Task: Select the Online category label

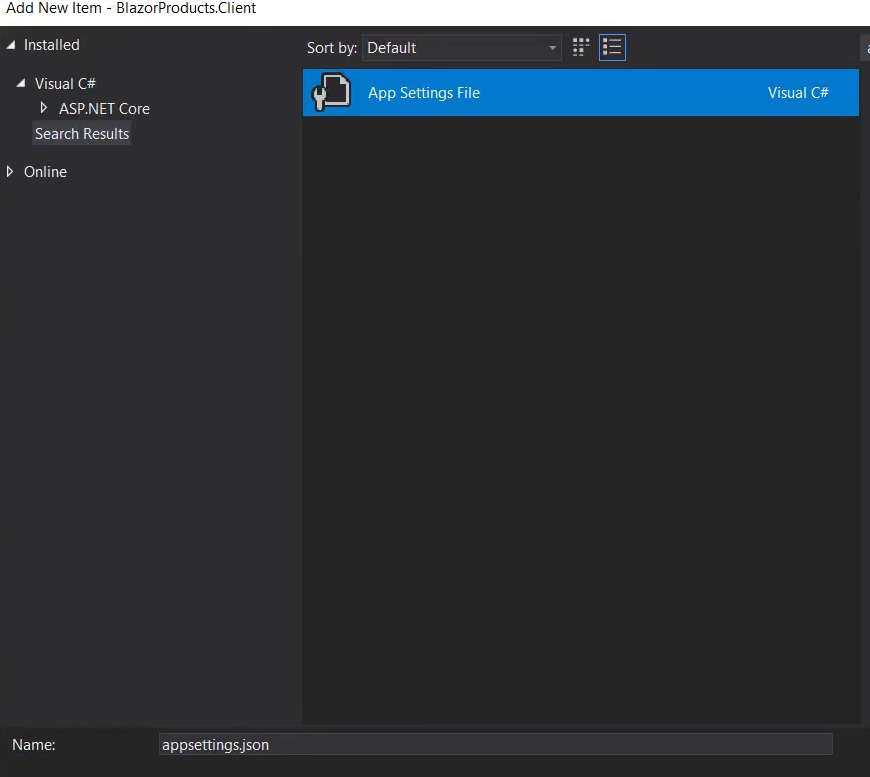Action: coord(45,172)
